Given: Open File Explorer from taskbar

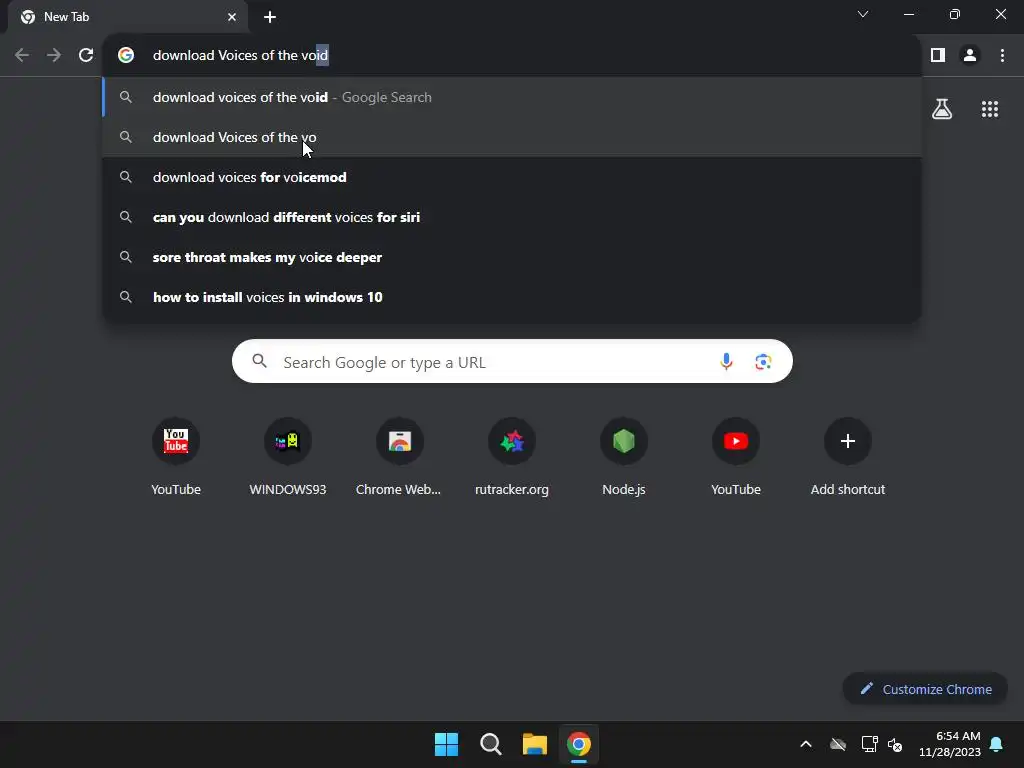Looking at the screenshot, I should coord(534,744).
